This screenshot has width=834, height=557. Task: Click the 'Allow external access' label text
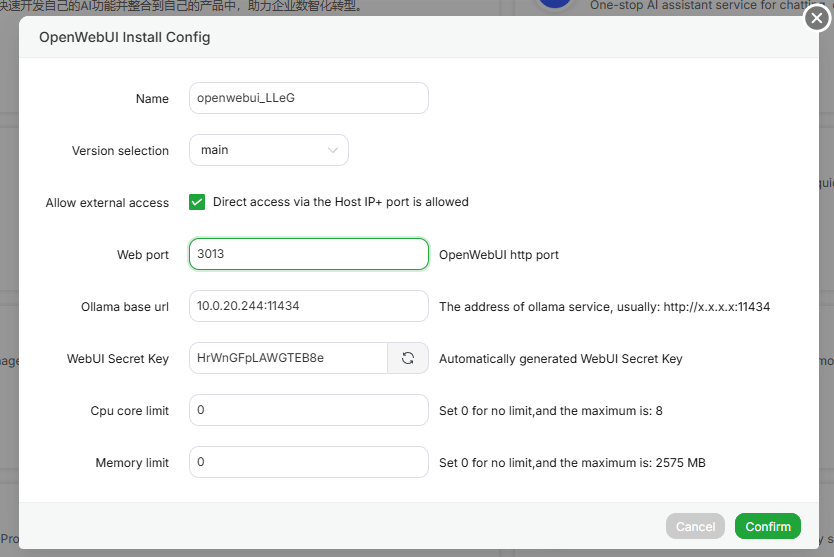click(107, 203)
